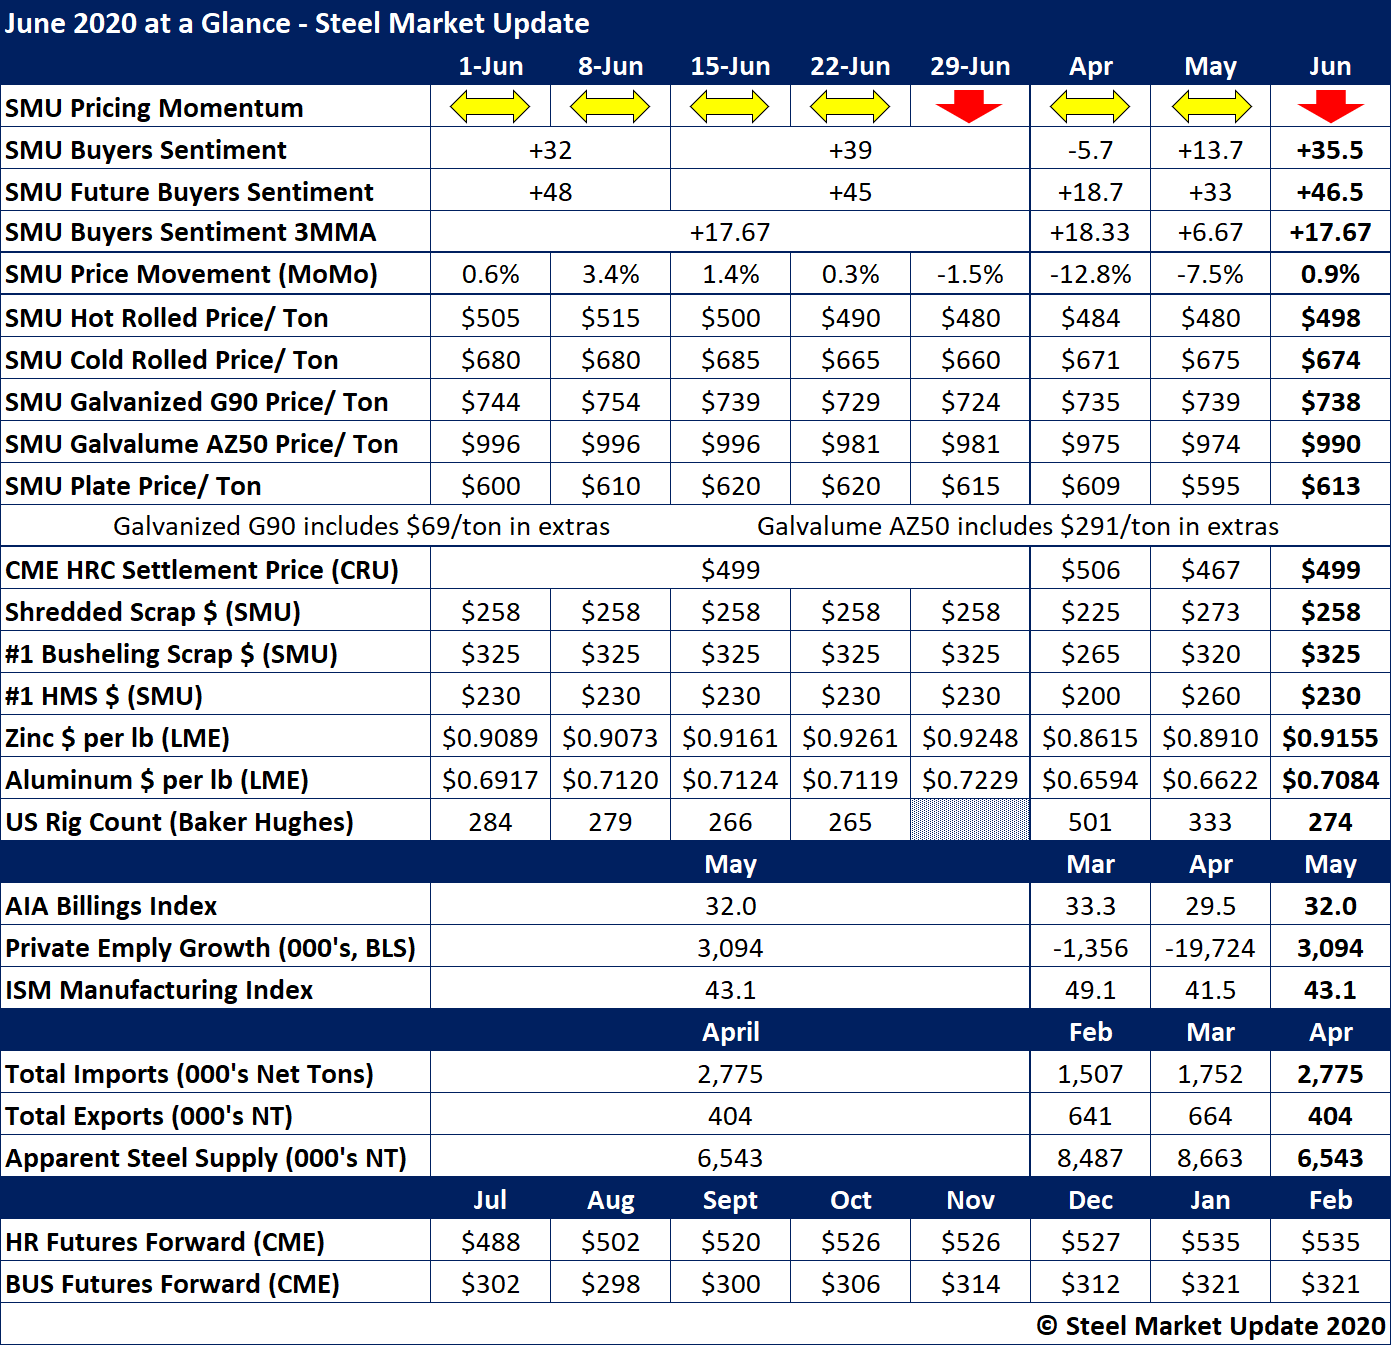
Task: Click the yellow sideways arrow under 1-Jun
Action: click(490, 106)
